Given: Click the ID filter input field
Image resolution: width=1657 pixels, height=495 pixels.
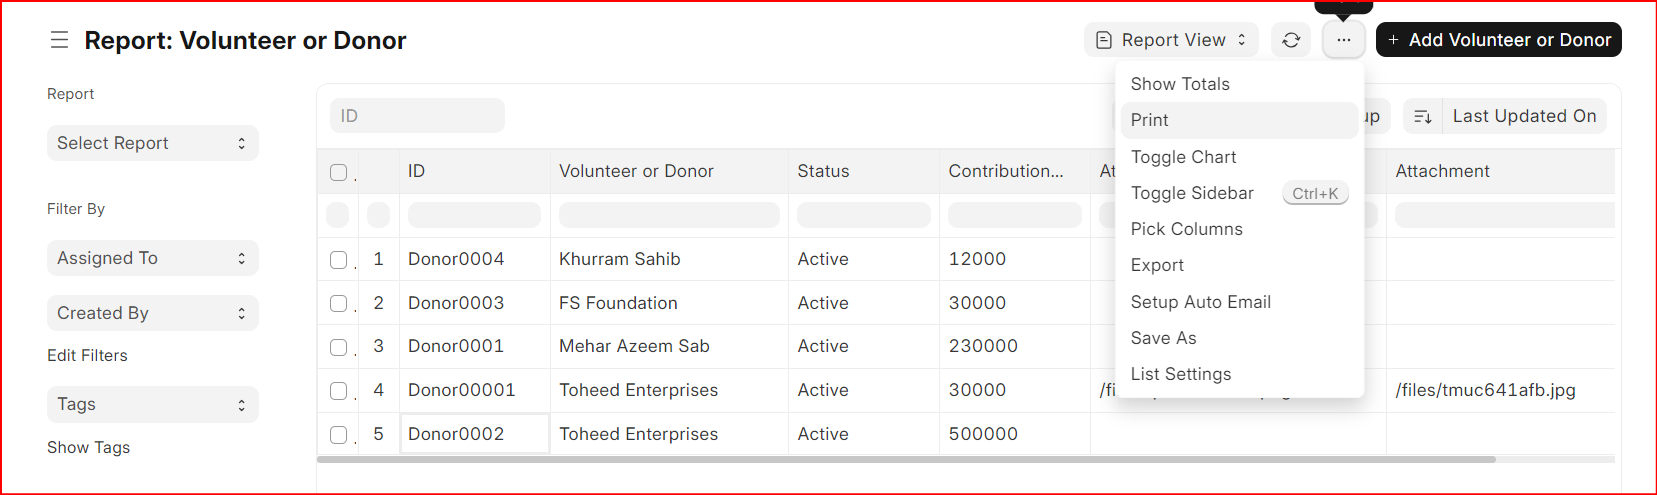Looking at the screenshot, I should tap(417, 116).
